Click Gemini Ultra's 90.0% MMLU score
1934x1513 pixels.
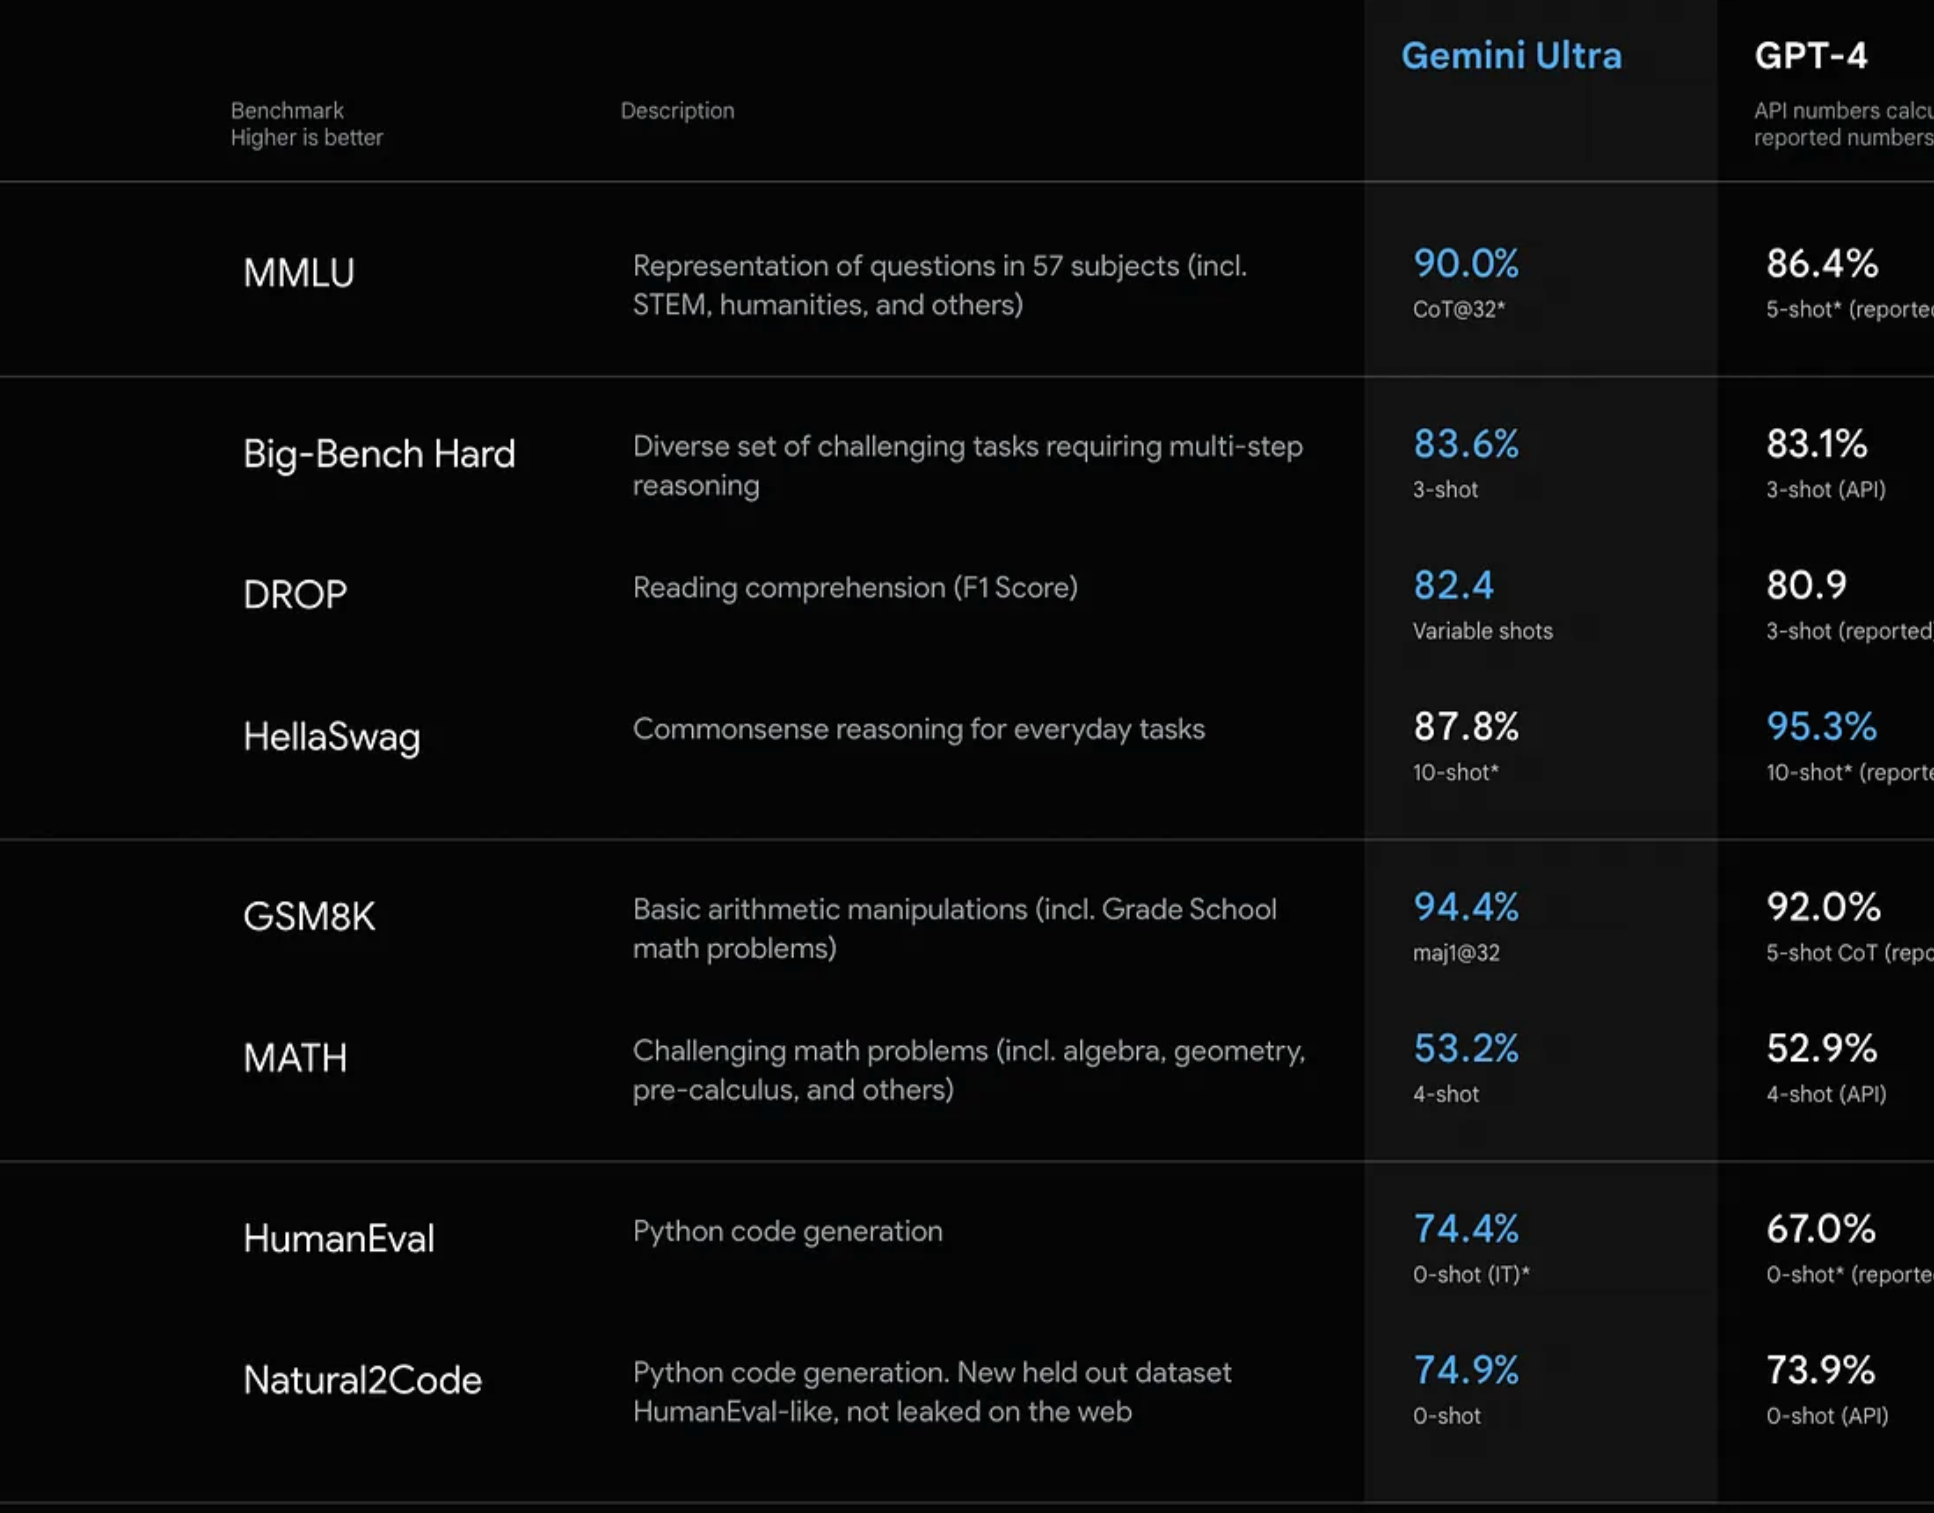tap(1465, 264)
